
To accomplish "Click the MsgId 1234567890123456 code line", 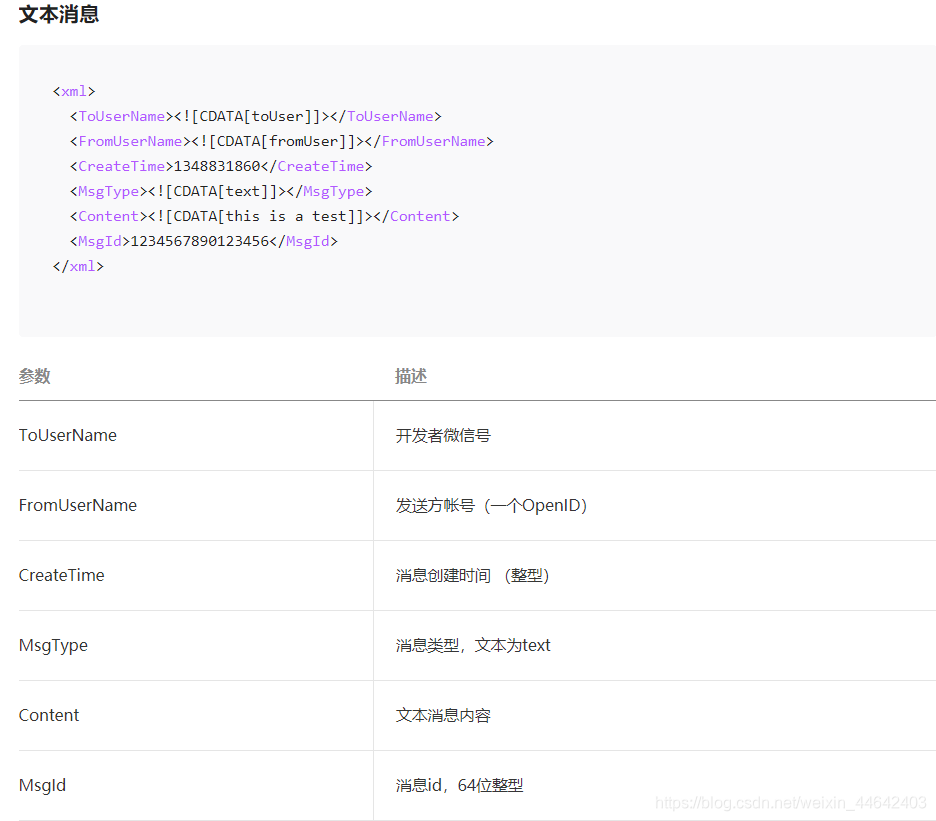I will pos(204,242).
